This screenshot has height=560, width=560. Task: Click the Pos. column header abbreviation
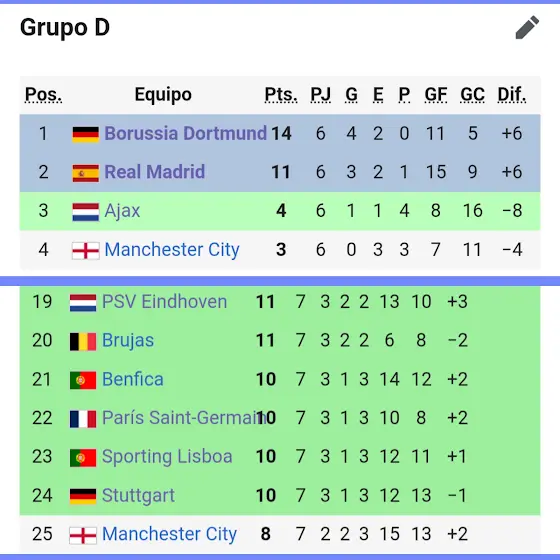(43, 95)
